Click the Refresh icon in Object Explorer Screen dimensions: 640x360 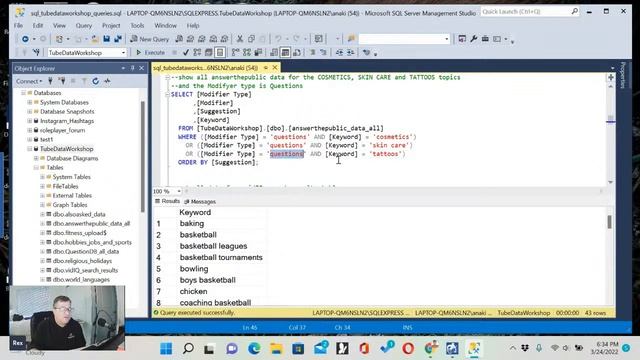96,81
